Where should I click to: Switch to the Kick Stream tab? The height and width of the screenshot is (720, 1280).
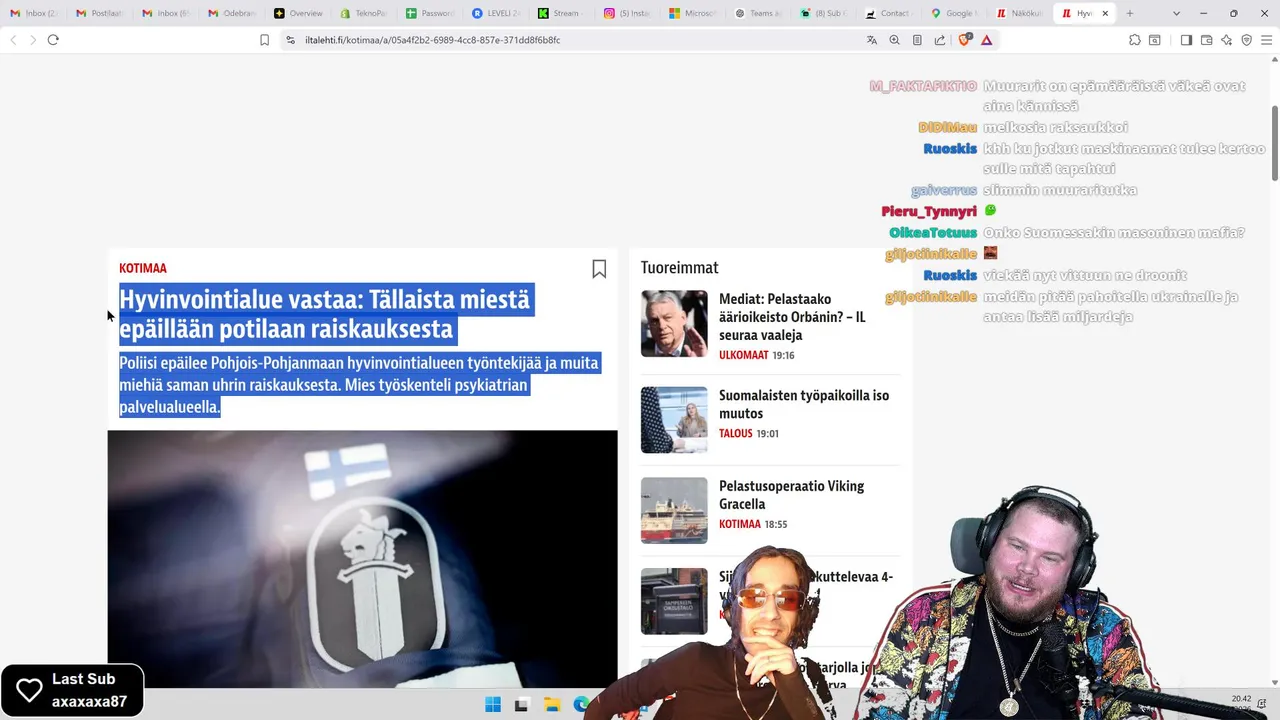pos(562,13)
